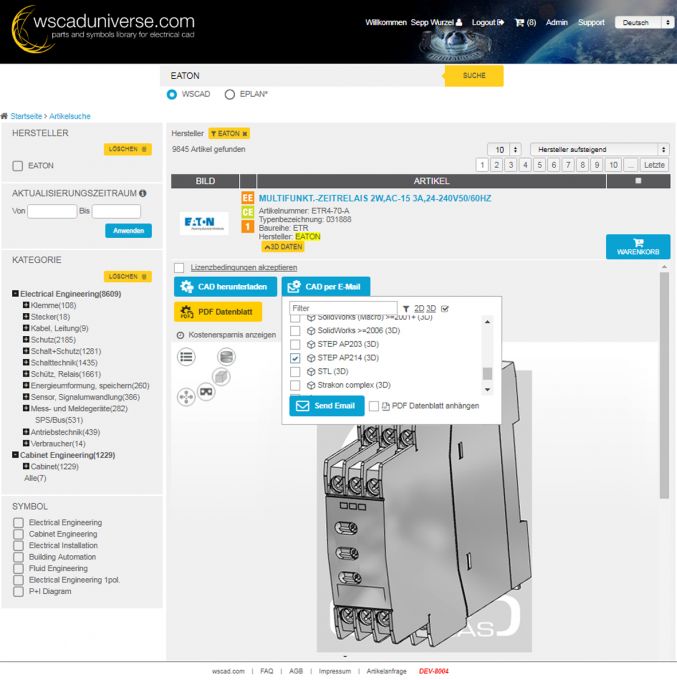Expand the Schütz, Relais(1661) category

26,373
